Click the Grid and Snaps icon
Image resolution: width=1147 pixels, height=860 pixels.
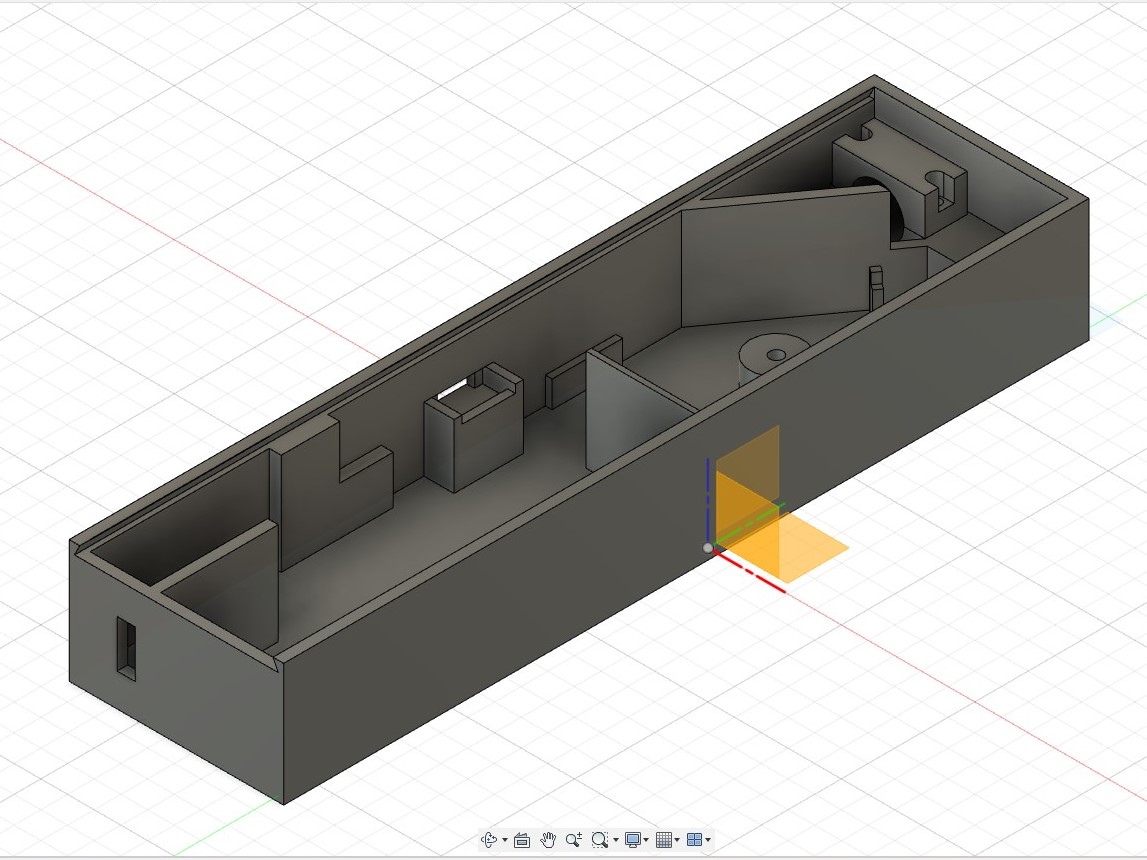pyautogui.click(x=663, y=840)
